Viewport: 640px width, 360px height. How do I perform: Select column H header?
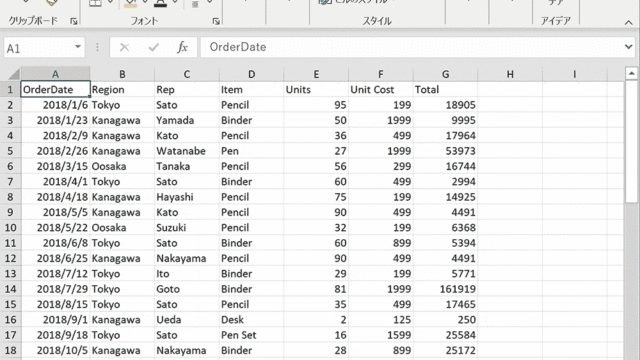click(510, 74)
